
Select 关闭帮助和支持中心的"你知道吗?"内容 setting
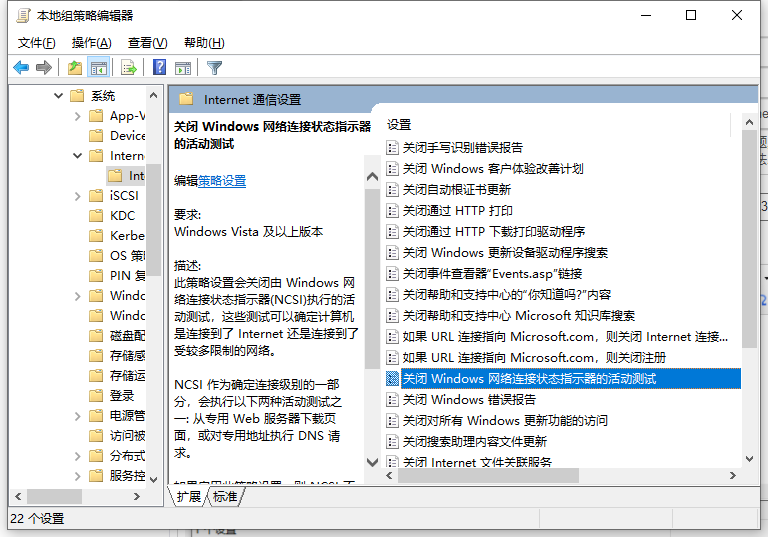(x=507, y=295)
